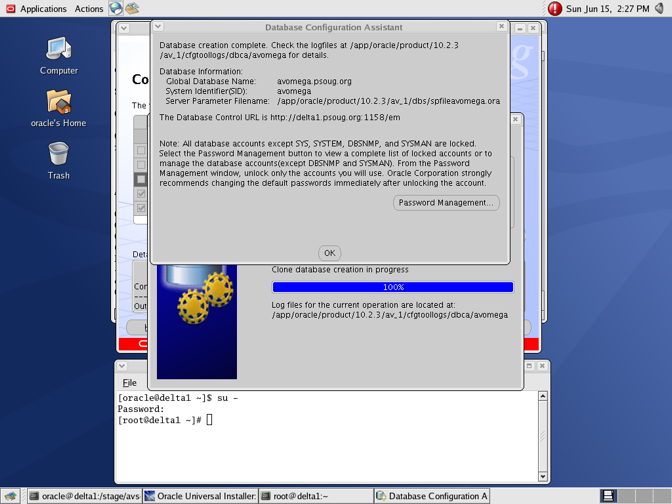Click the spfileavomega.ora parameter filename
The height and width of the screenshot is (504, 672).
(x=388, y=101)
